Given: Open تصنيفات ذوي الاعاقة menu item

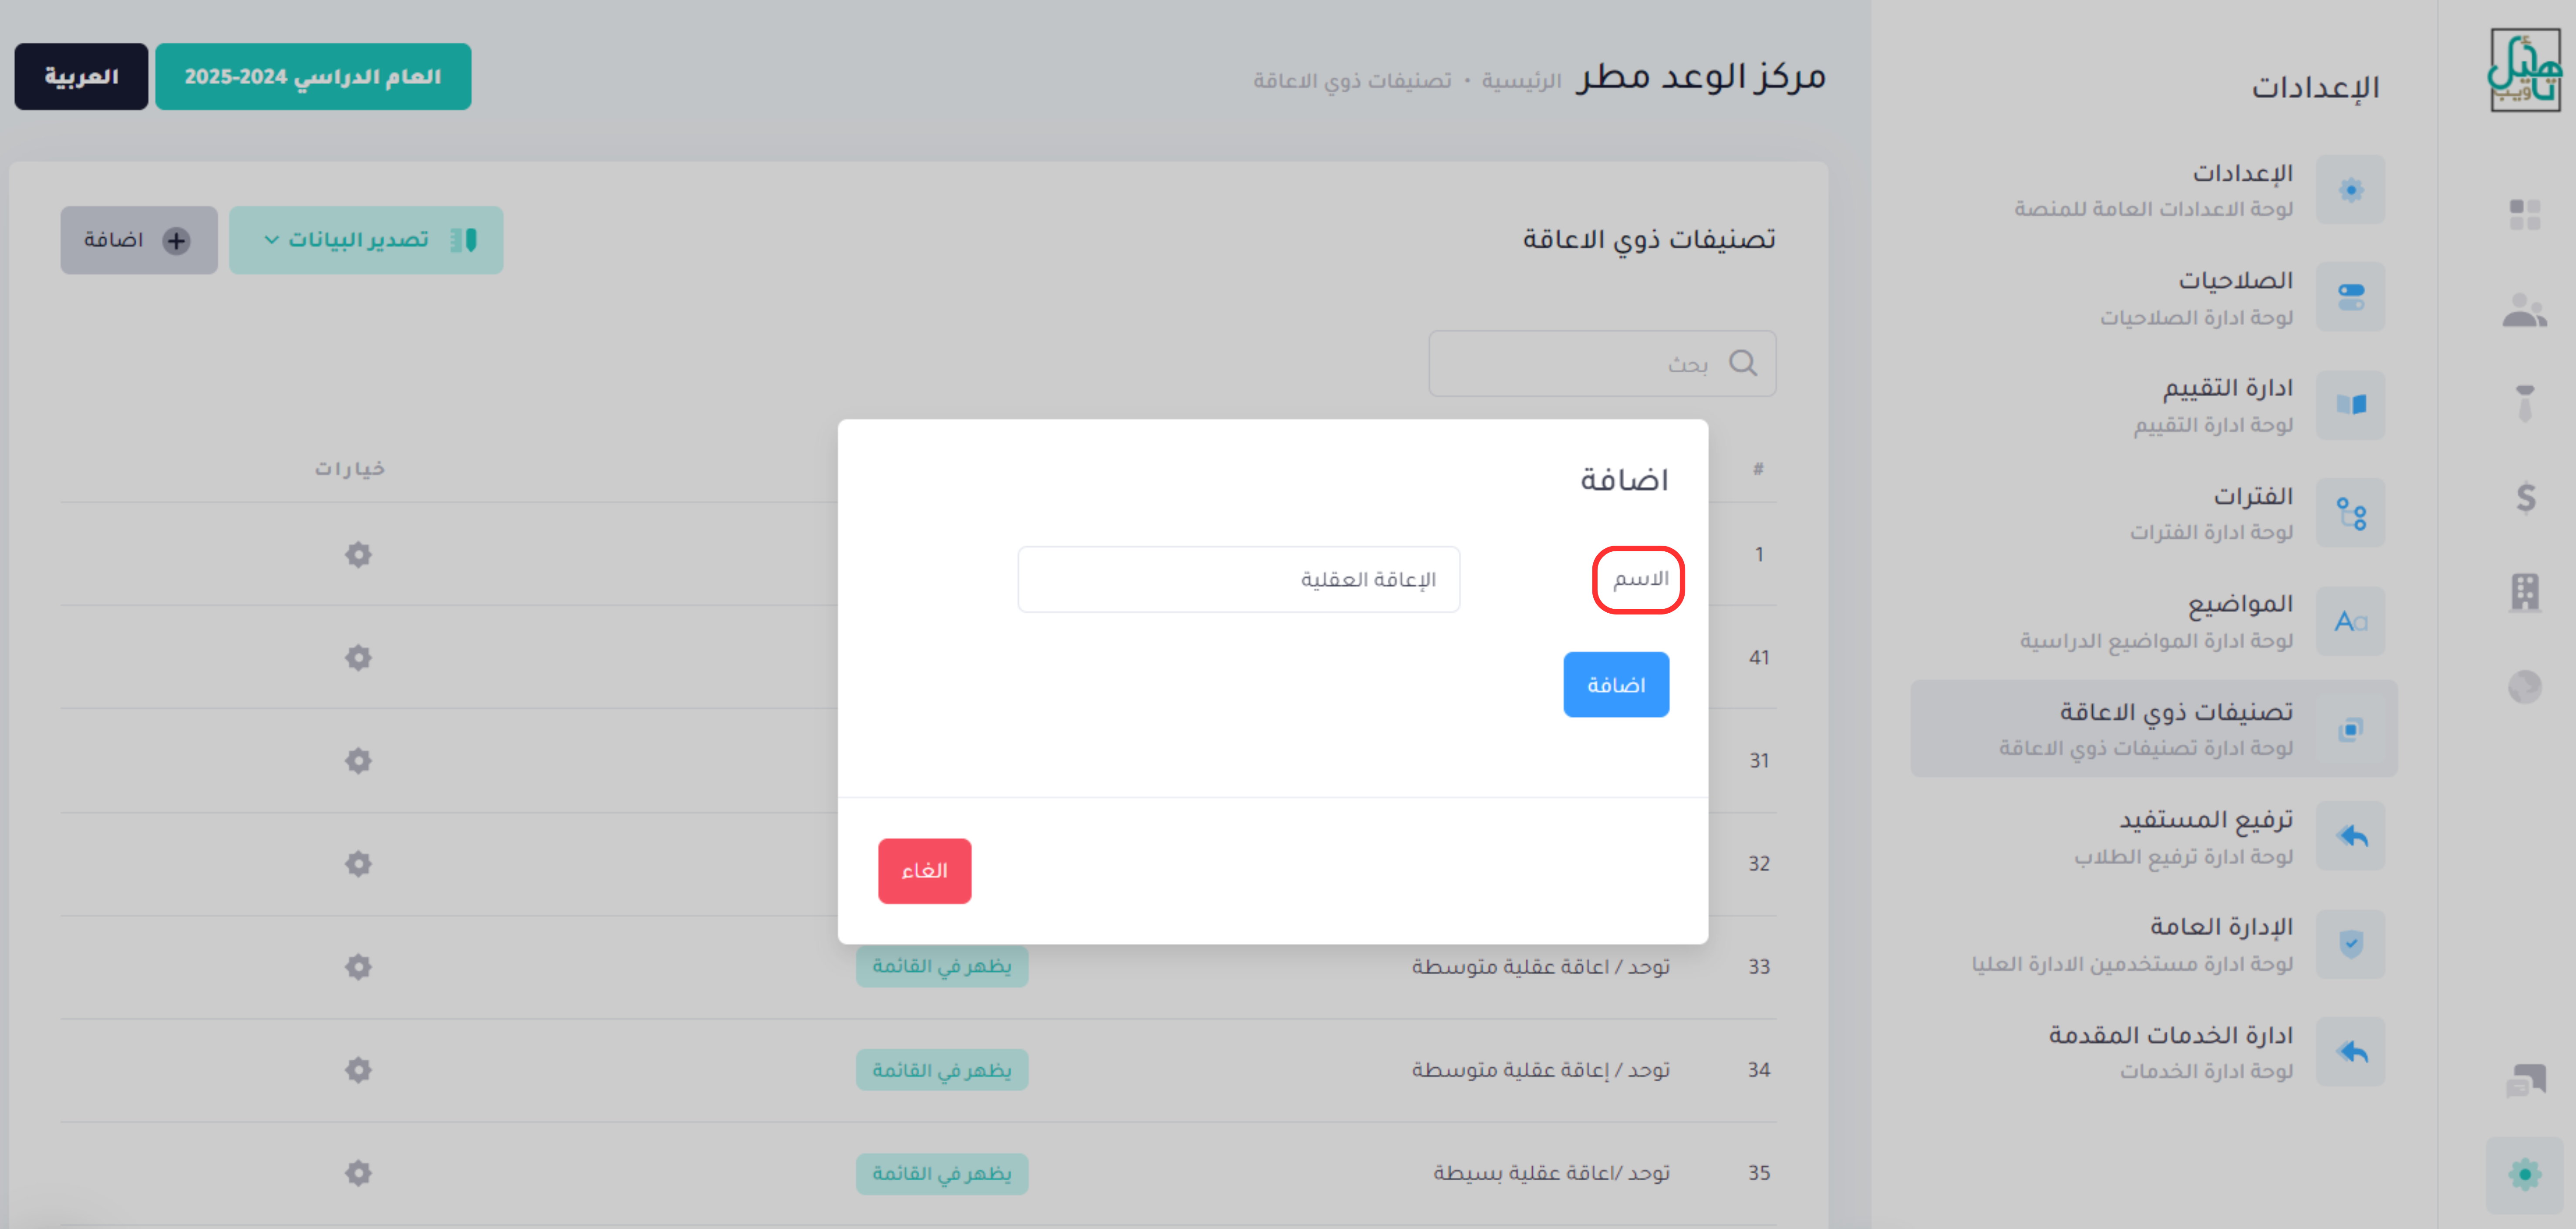Looking at the screenshot, I should click(x=2154, y=728).
